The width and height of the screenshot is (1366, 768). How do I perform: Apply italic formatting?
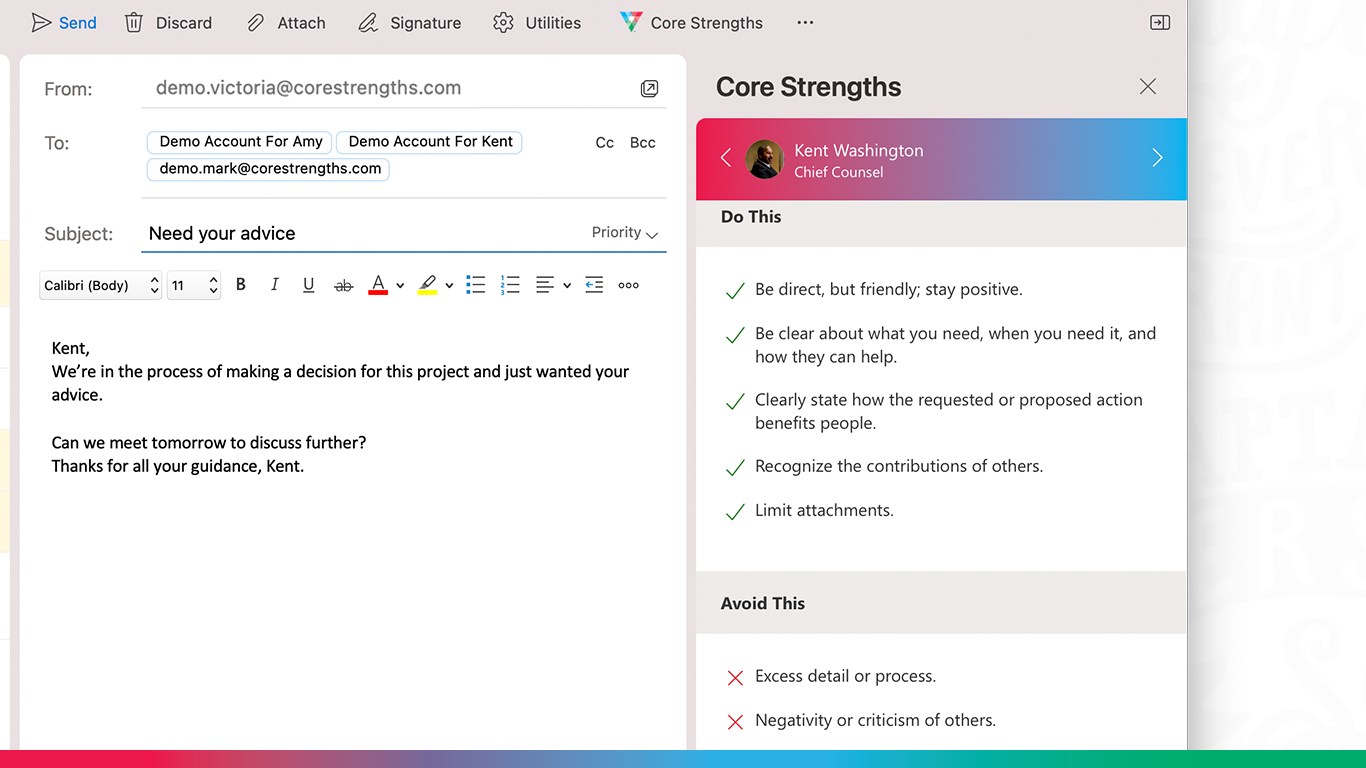tap(274, 285)
